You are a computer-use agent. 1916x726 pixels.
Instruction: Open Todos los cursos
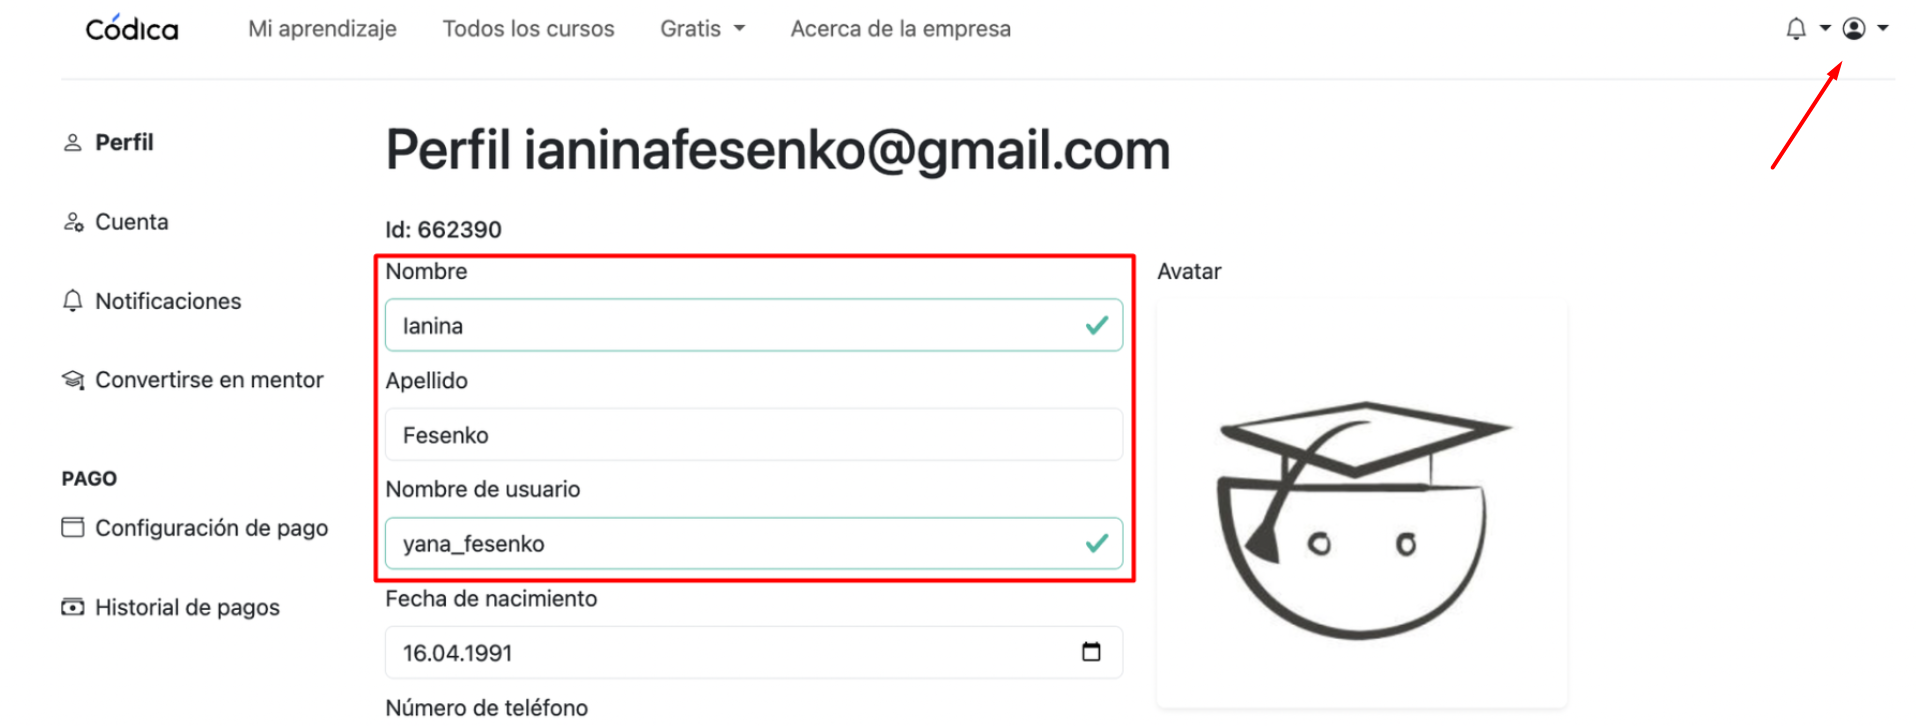point(529,29)
